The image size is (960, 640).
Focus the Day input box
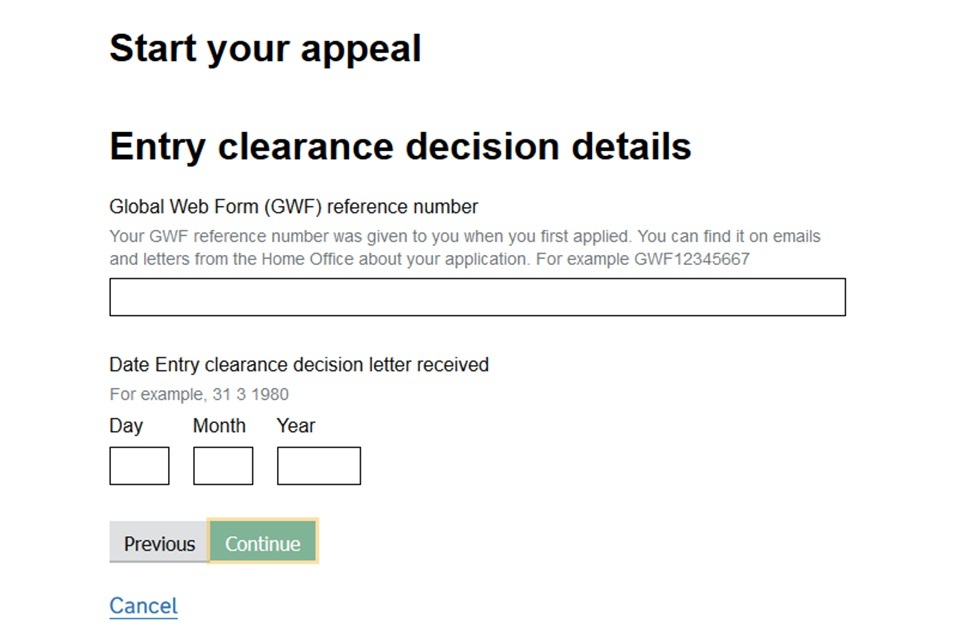tap(139, 466)
